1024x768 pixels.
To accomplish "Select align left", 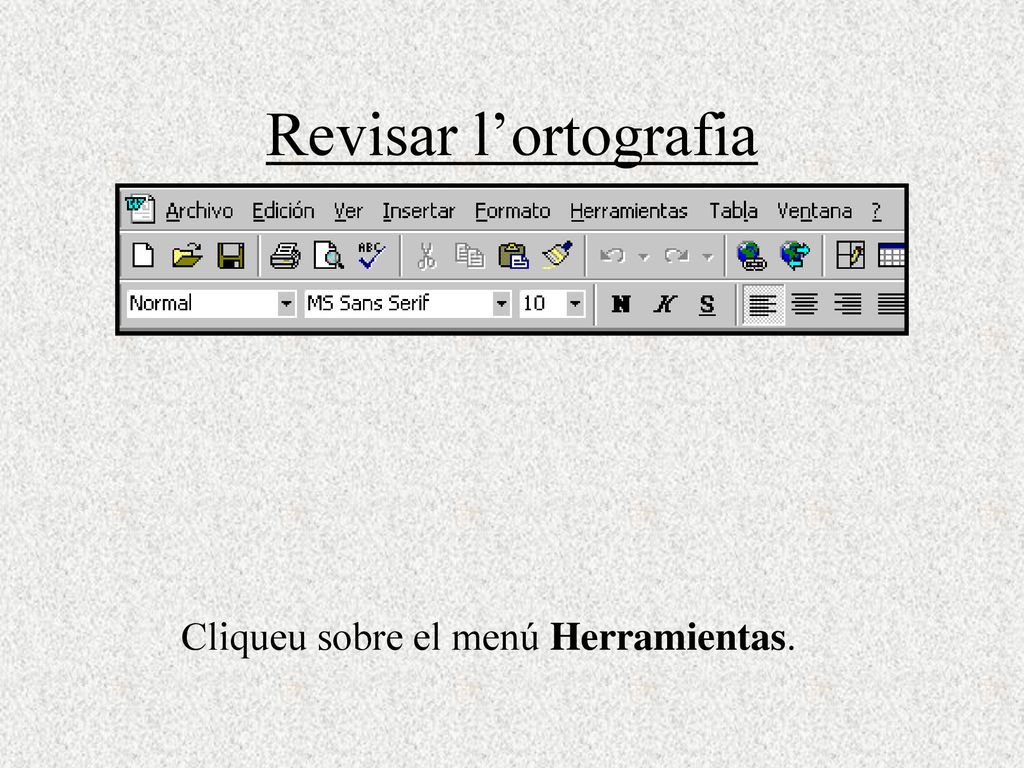I will 763,304.
